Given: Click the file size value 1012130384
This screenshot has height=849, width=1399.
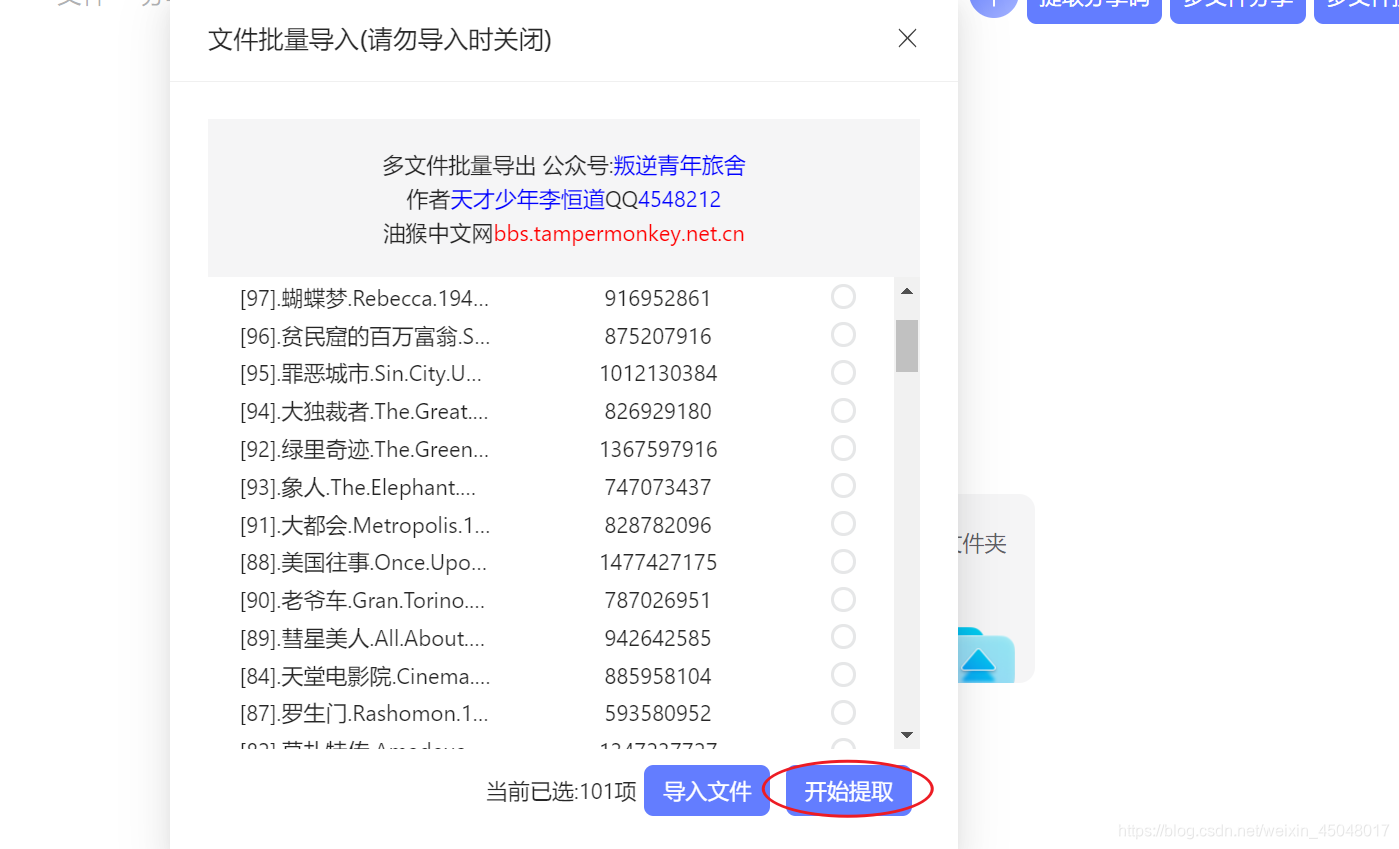Looking at the screenshot, I should click(658, 374).
